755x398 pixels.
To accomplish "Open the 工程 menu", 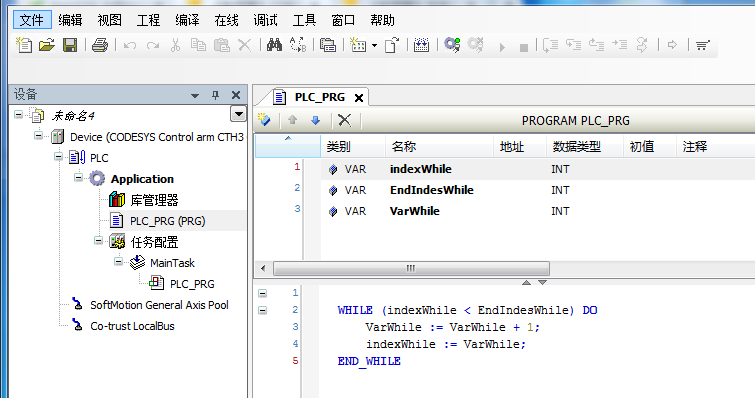I will 148,20.
